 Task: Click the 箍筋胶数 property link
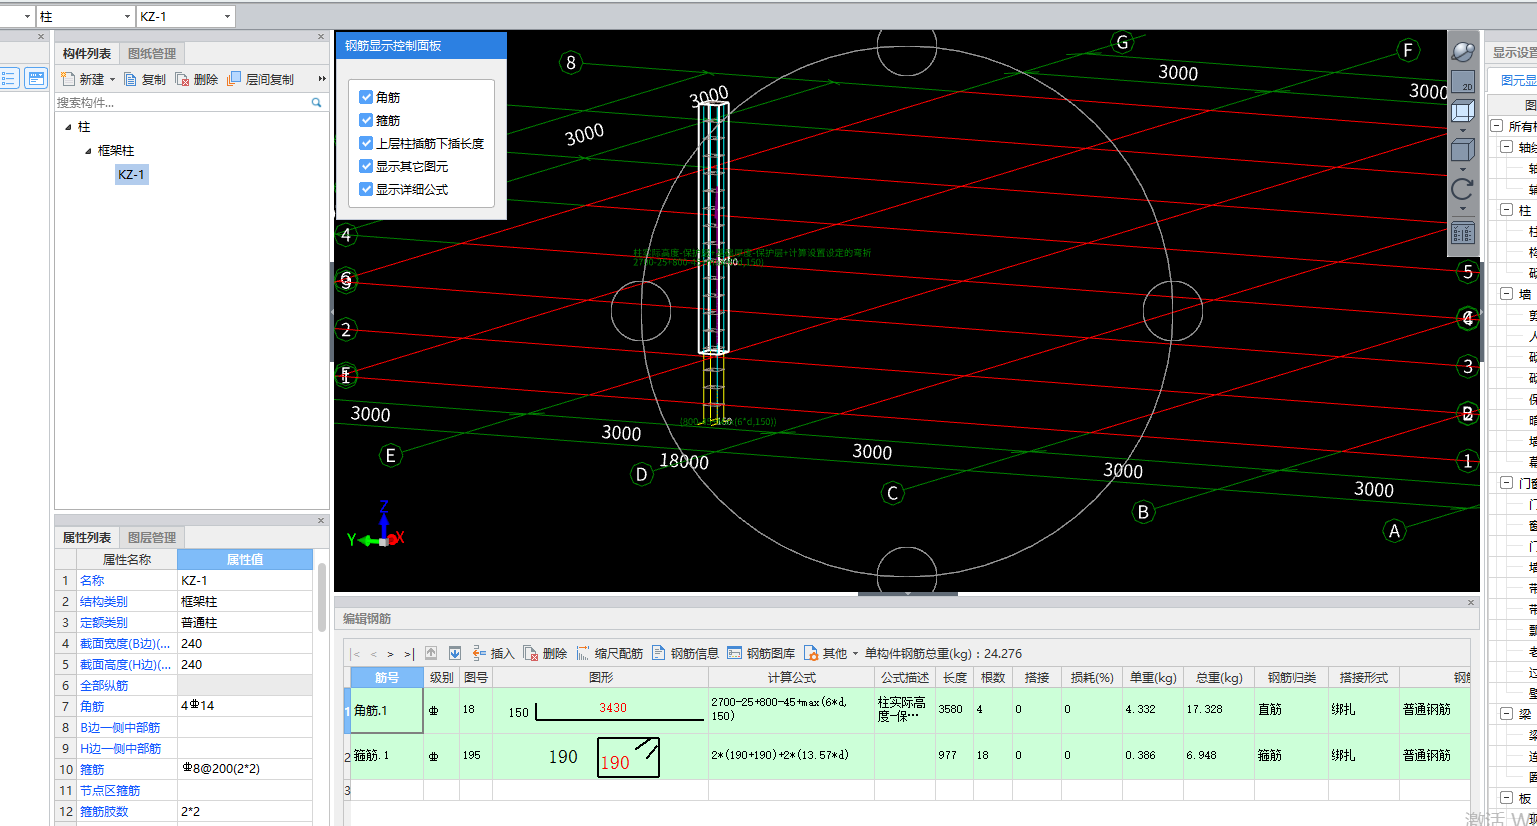click(x=104, y=812)
